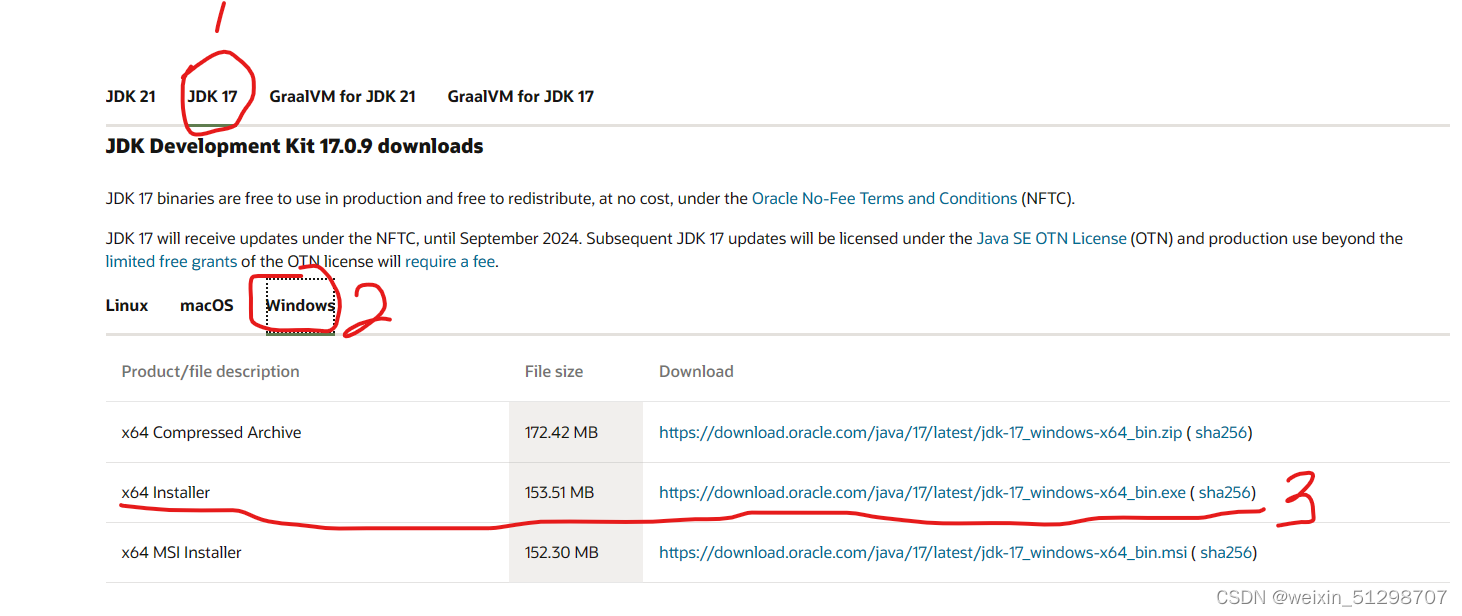Open the GraalVM for JDK 21 tab

pyautogui.click(x=342, y=97)
